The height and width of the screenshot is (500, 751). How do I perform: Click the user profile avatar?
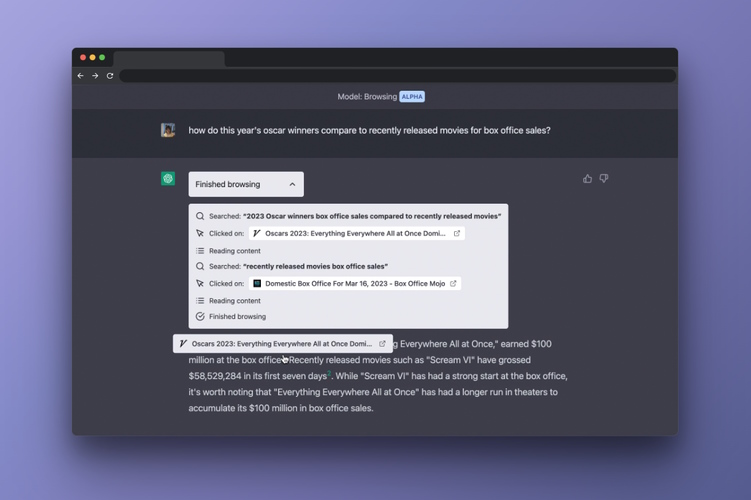click(168, 130)
